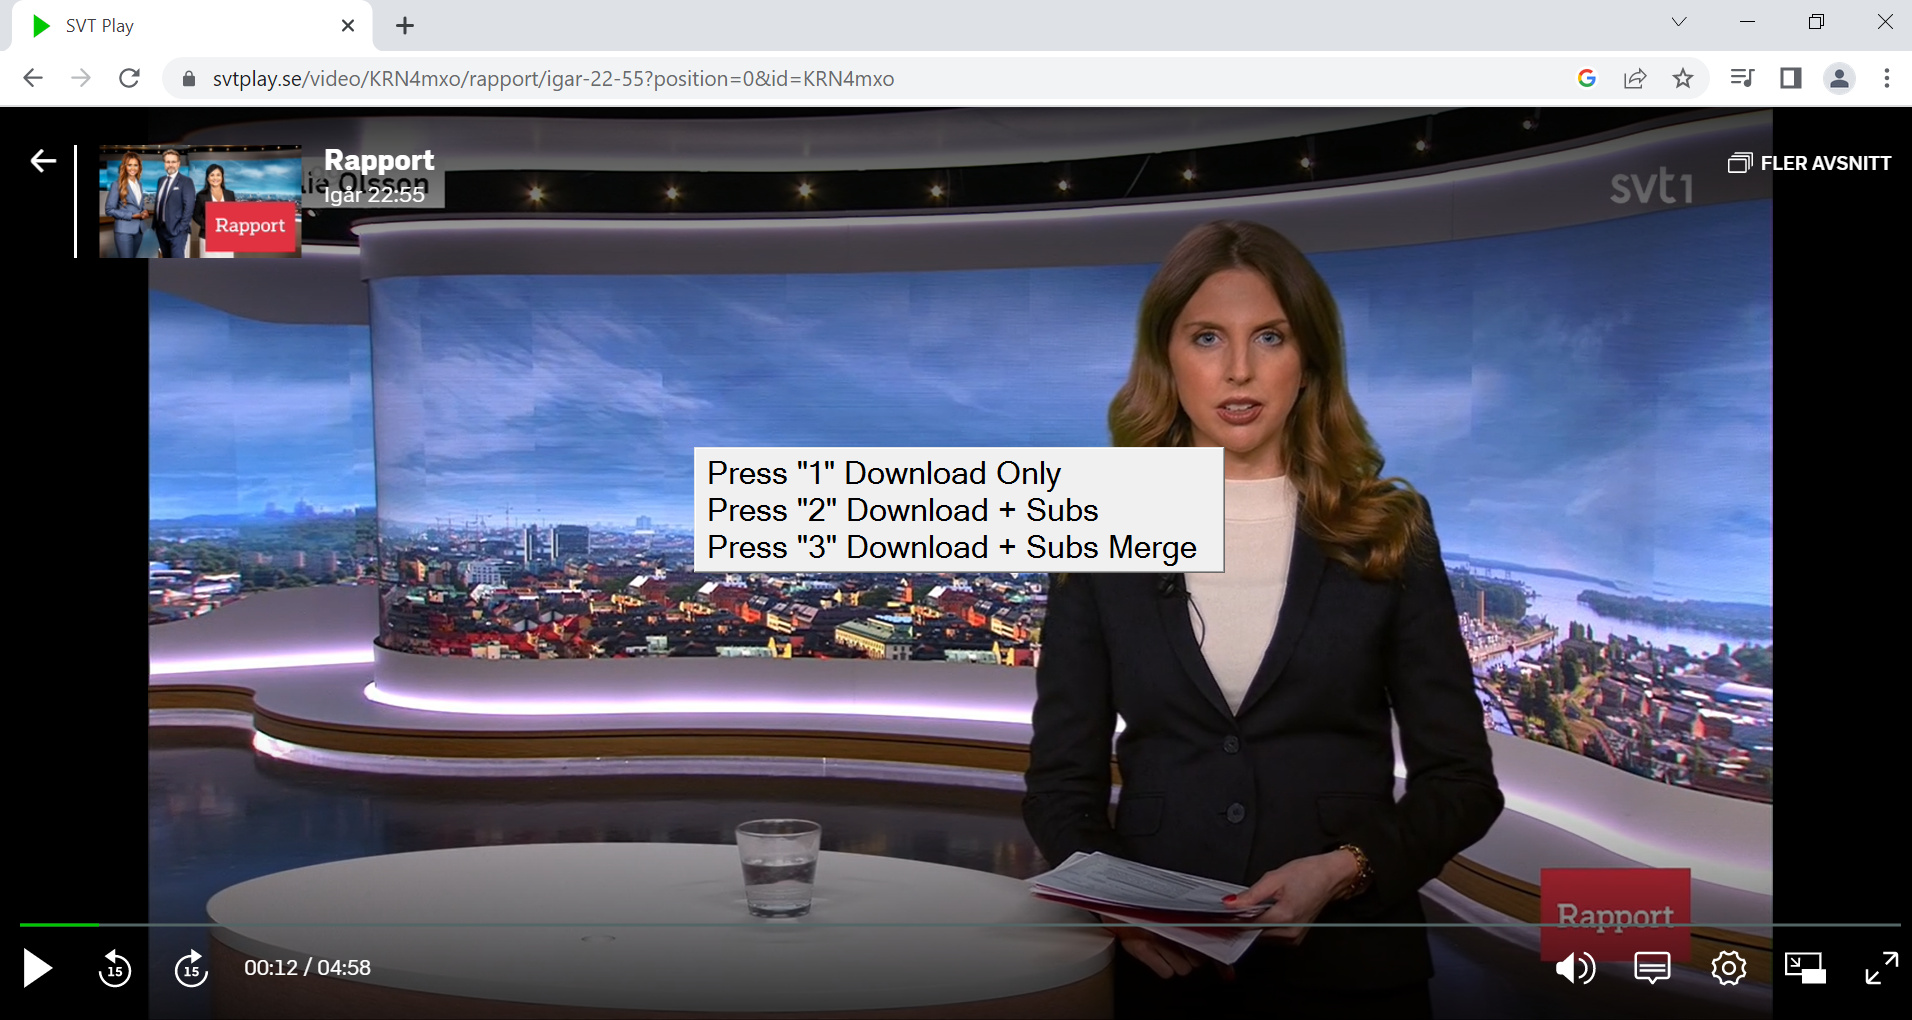Open a new browser tab
Viewport: 1912px width, 1020px height.
coord(405,26)
